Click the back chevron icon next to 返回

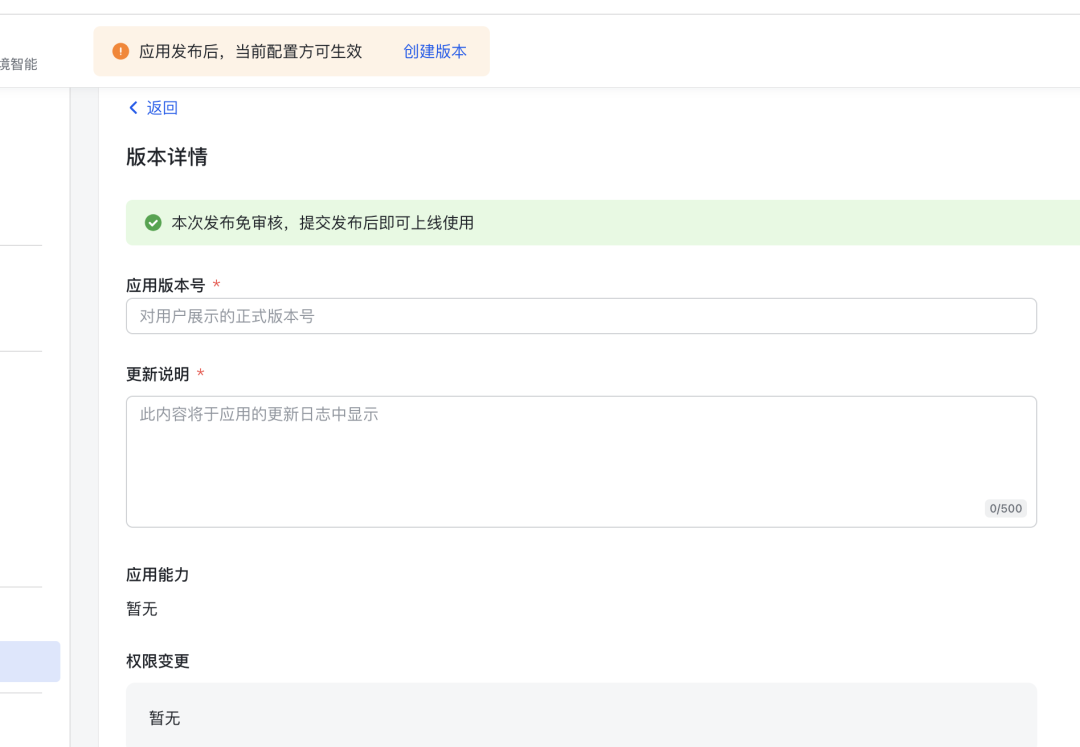click(133, 107)
